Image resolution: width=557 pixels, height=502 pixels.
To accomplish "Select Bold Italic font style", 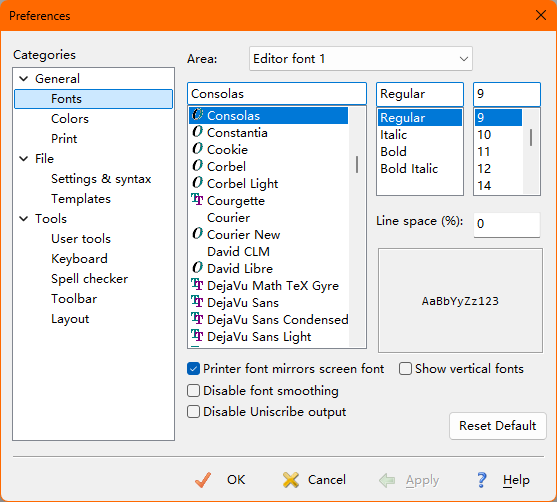I will [420, 168].
